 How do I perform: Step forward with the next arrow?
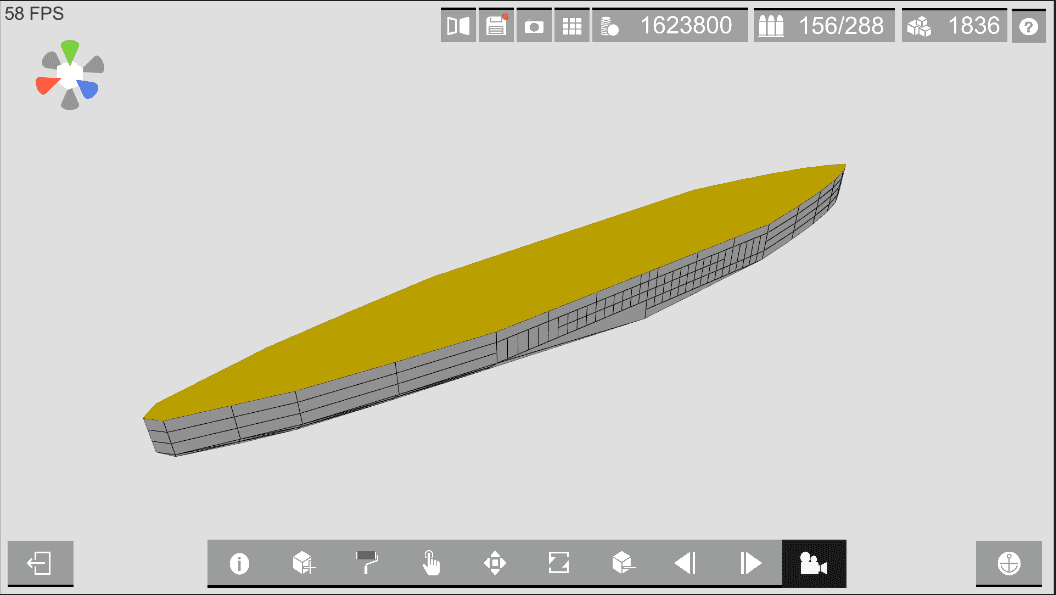750,563
